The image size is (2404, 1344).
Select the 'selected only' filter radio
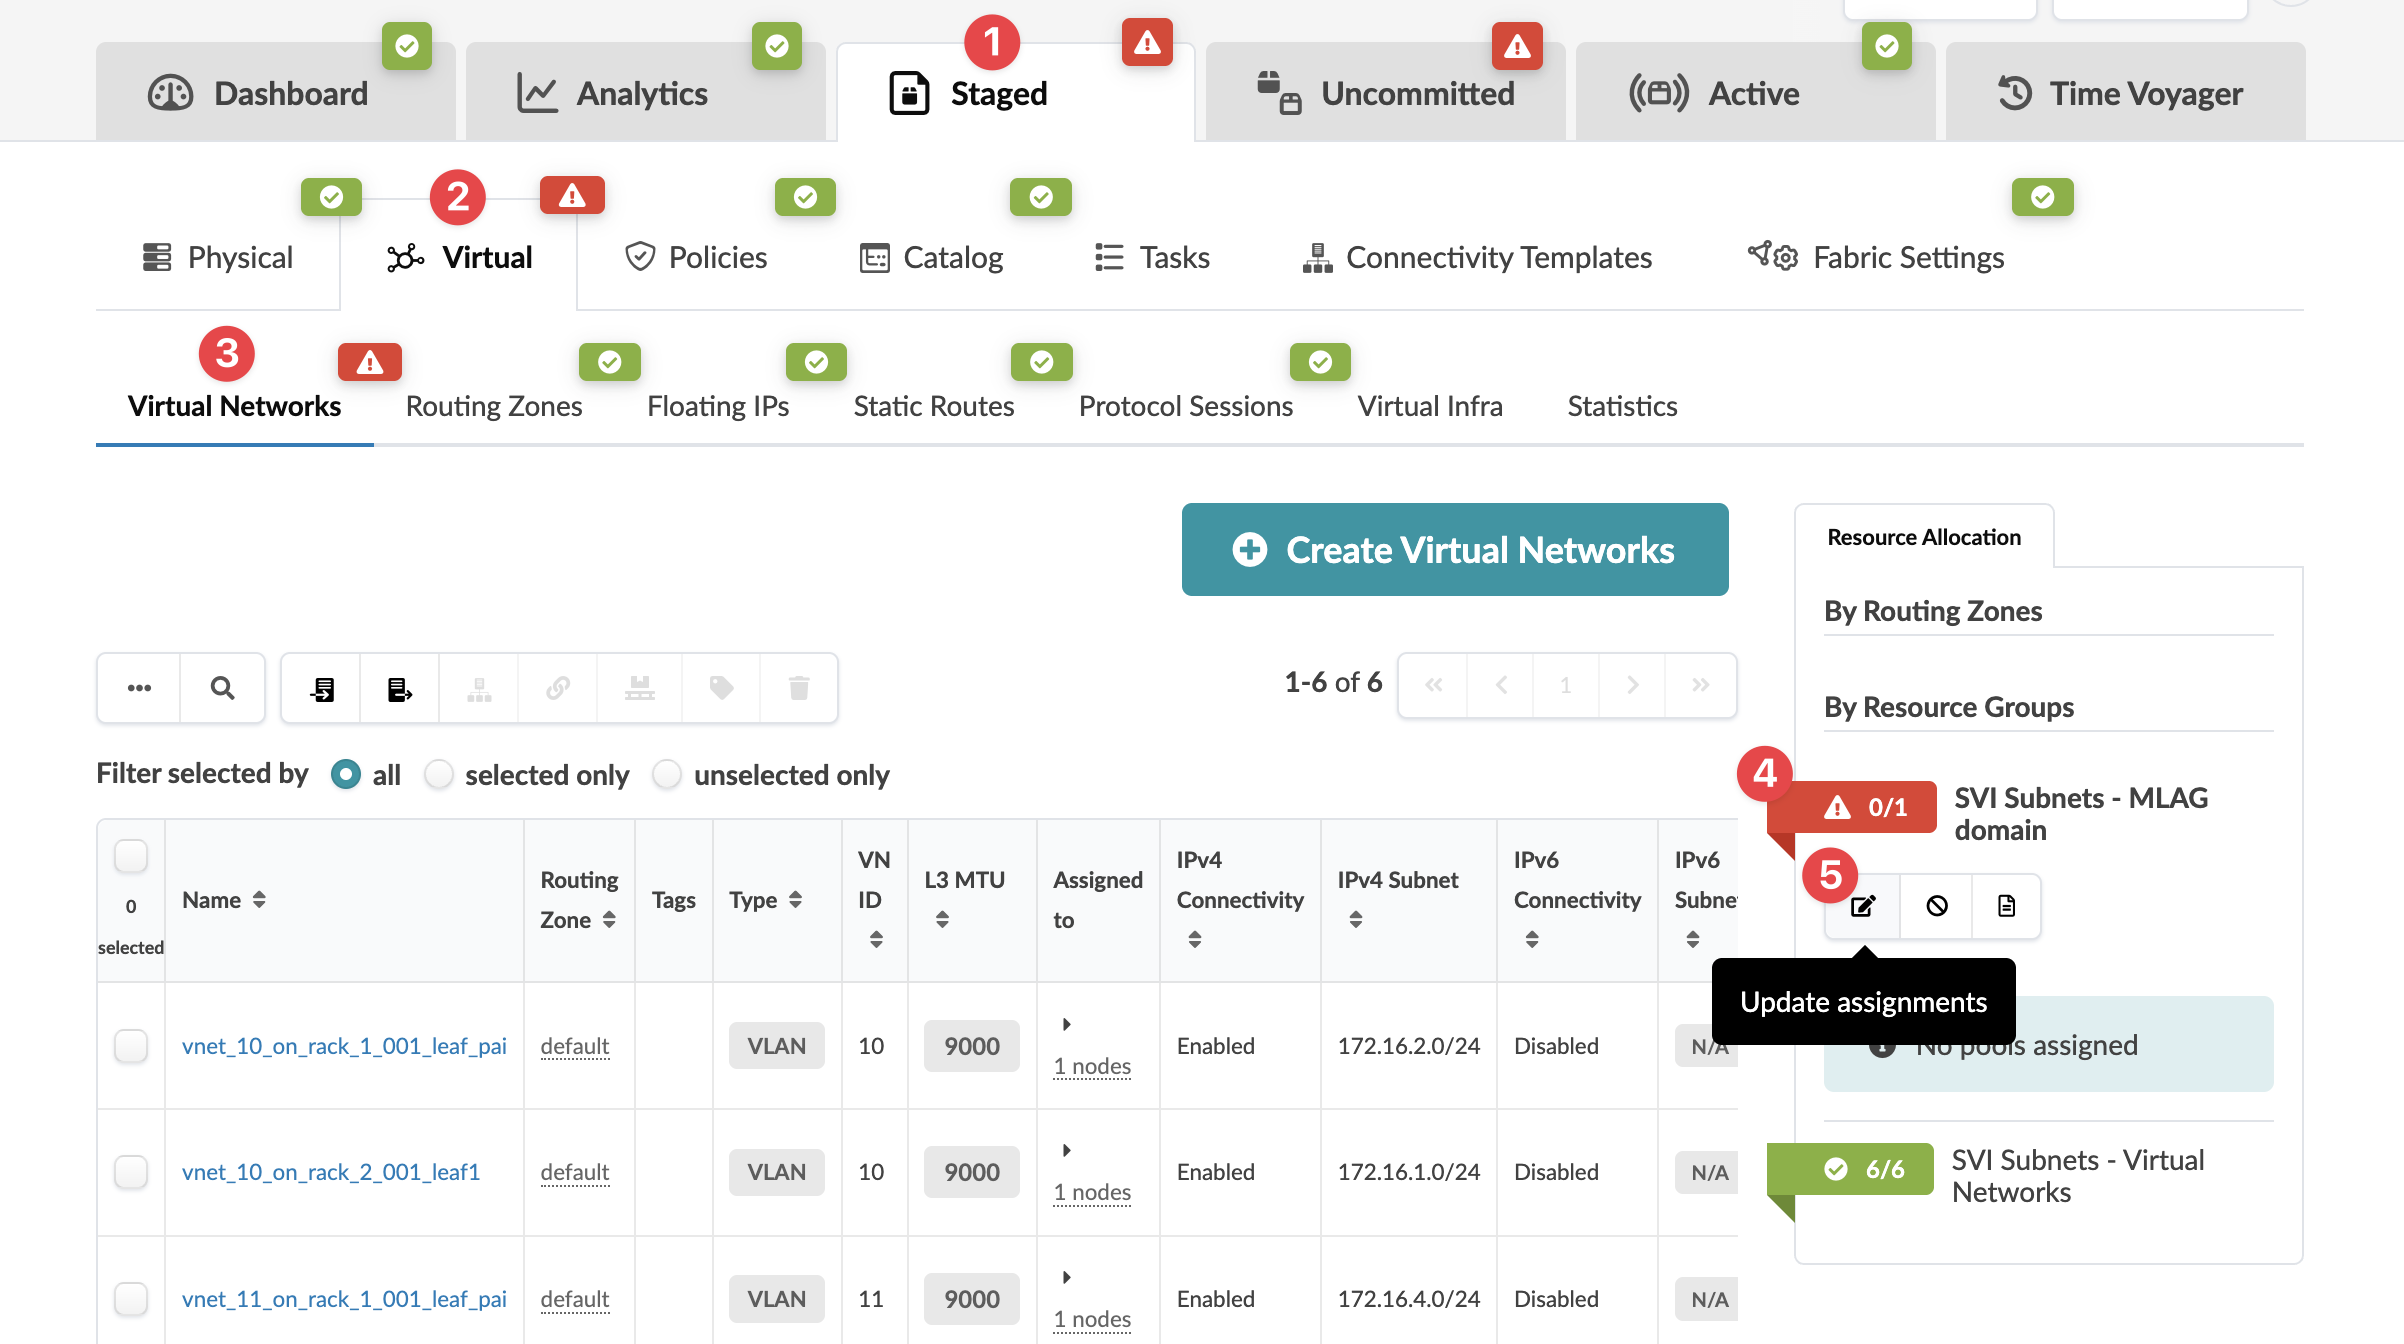point(438,774)
